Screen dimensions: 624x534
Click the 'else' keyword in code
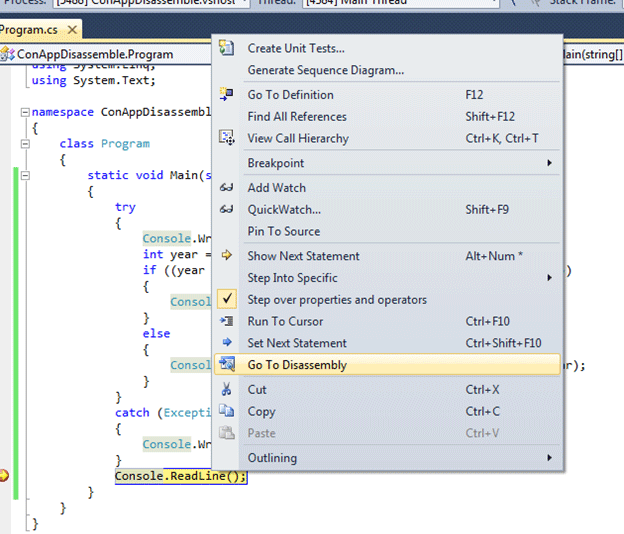pos(156,333)
